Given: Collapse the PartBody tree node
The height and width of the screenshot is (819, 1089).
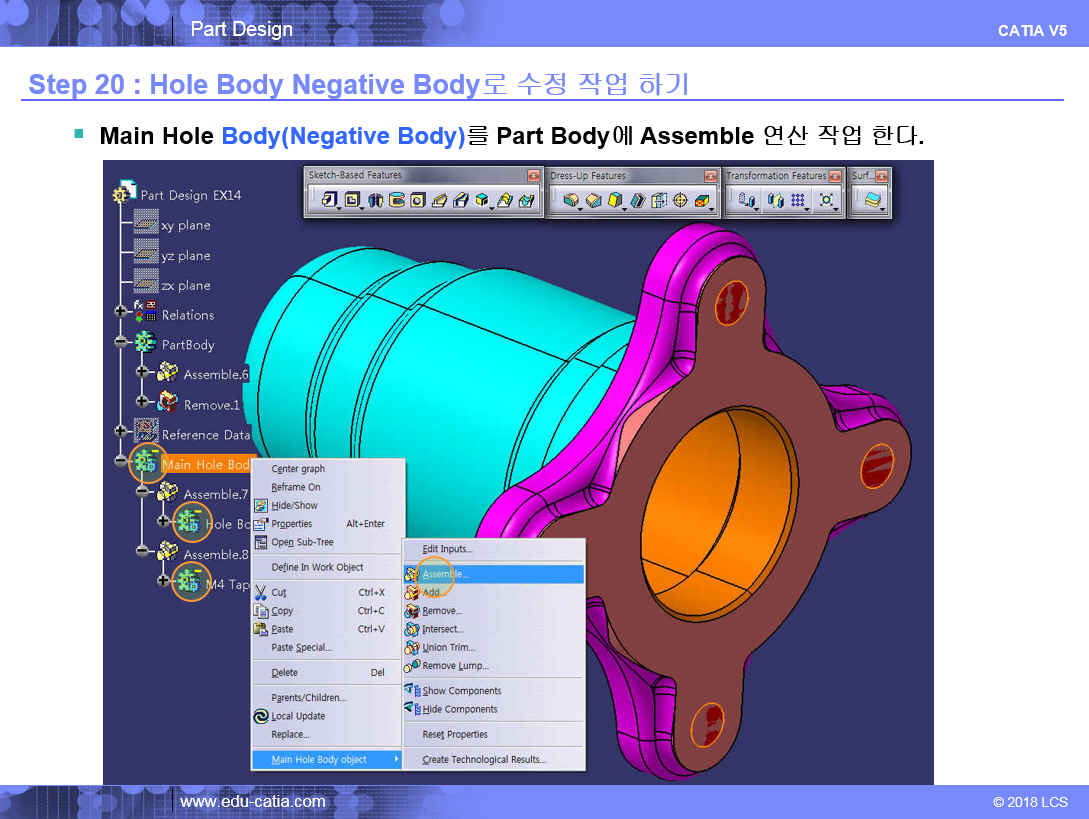Looking at the screenshot, I should (122, 343).
